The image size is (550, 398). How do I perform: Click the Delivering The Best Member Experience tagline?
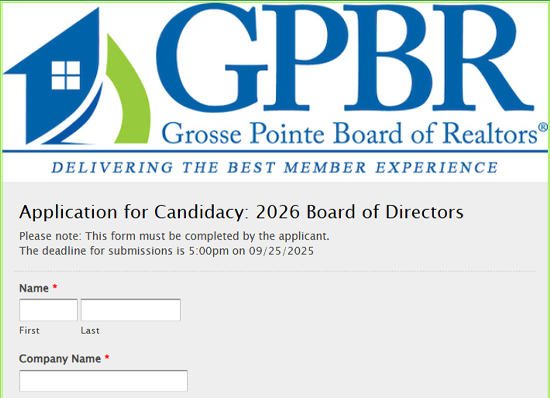[x=275, y=167]
